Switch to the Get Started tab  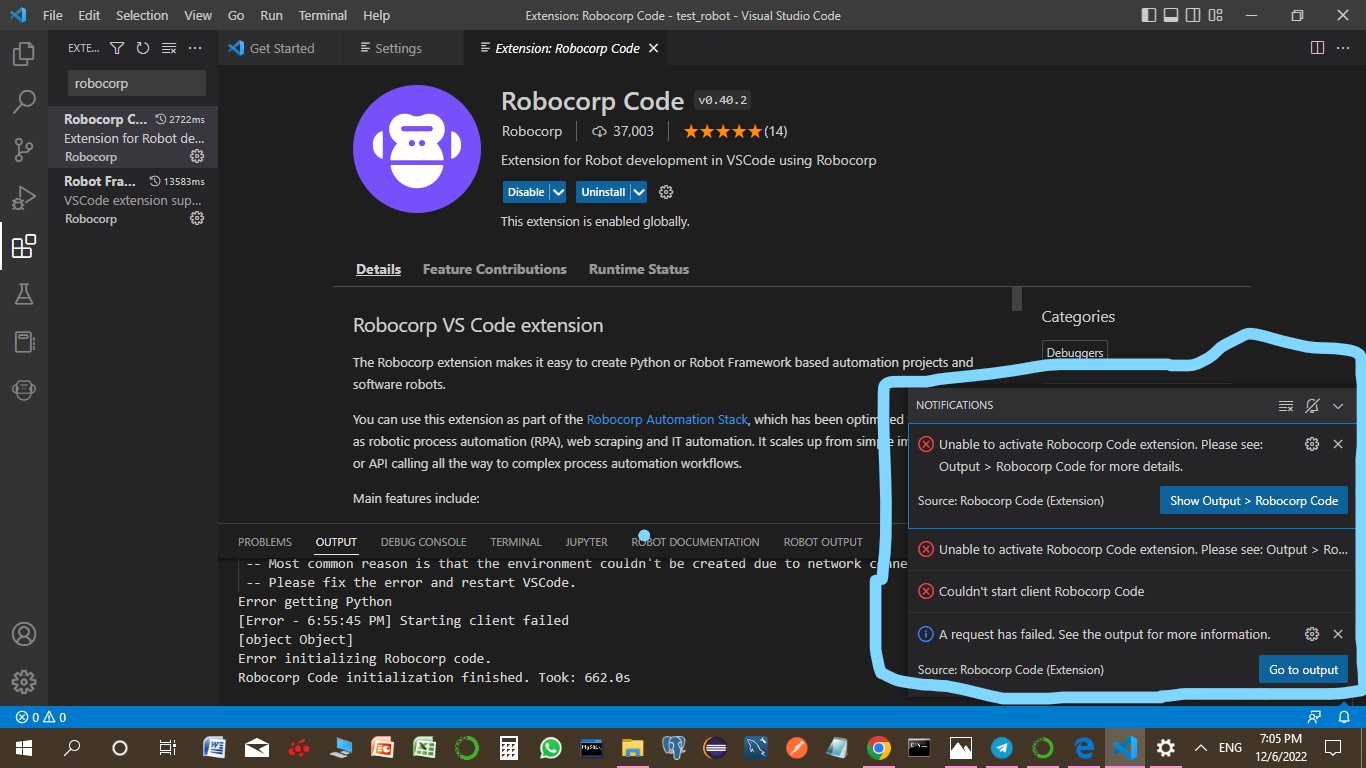[280, 48]
